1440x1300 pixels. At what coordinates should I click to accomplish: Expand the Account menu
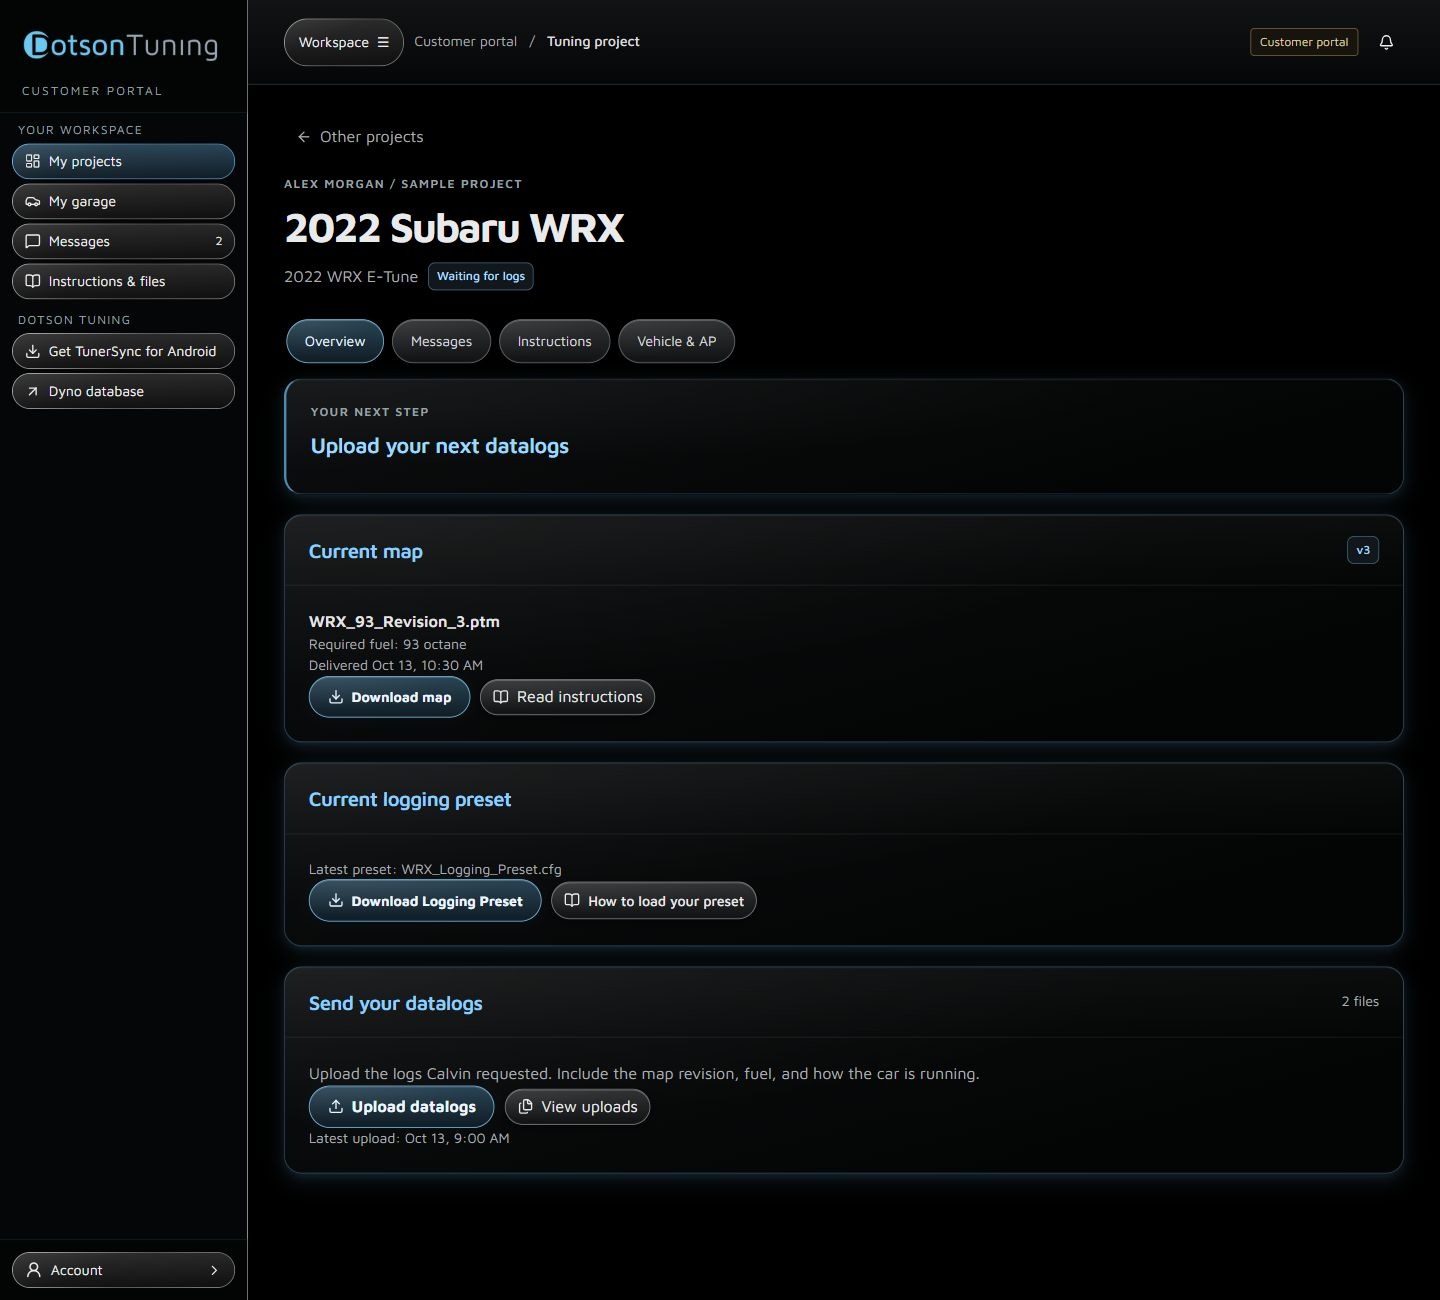[x=123, y=1270]
